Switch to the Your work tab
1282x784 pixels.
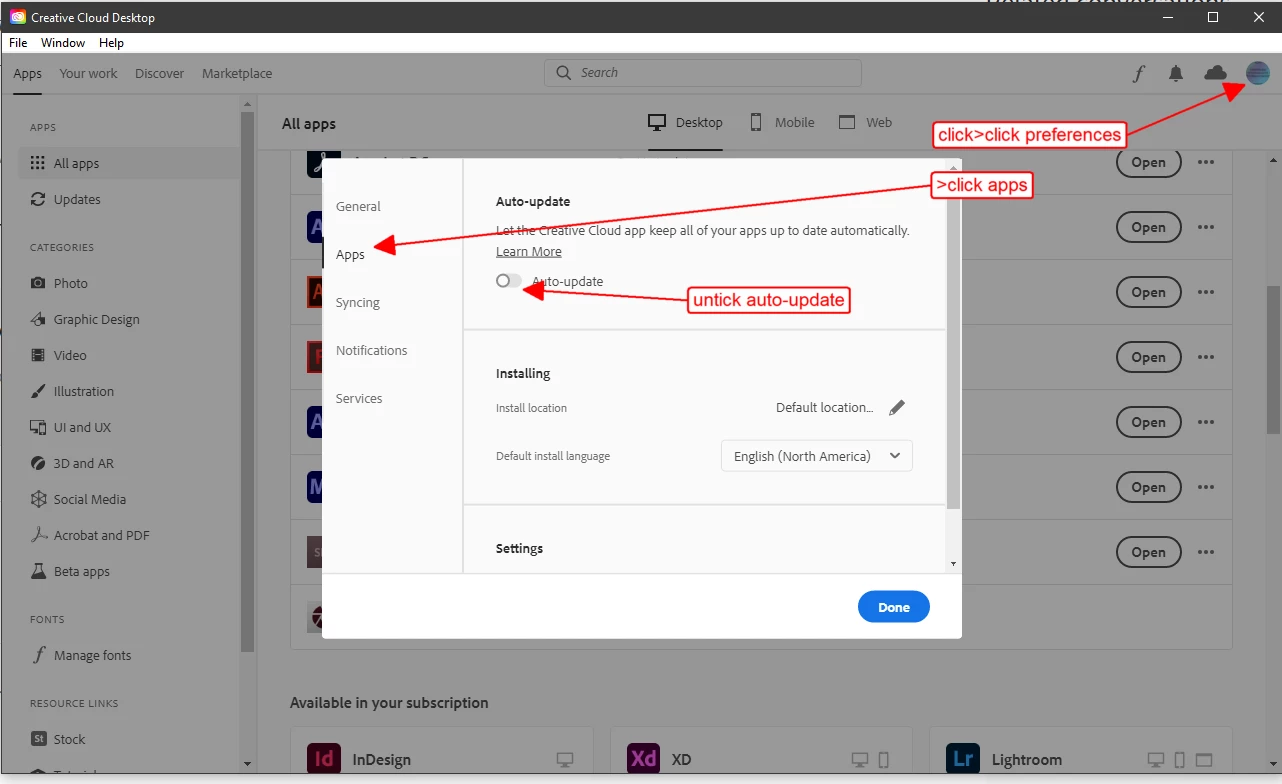click(x=88, y=73)
